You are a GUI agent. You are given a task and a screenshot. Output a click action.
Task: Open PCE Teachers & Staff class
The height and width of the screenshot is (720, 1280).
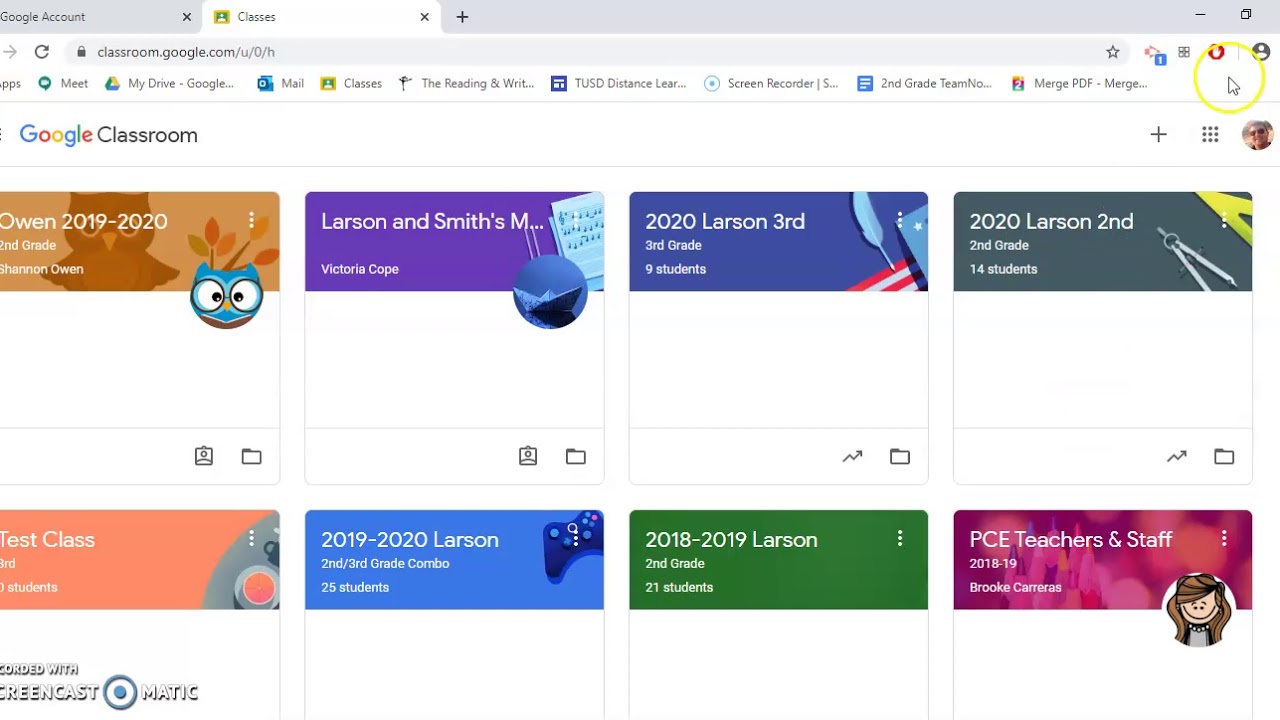click(x=1070, y=539)
